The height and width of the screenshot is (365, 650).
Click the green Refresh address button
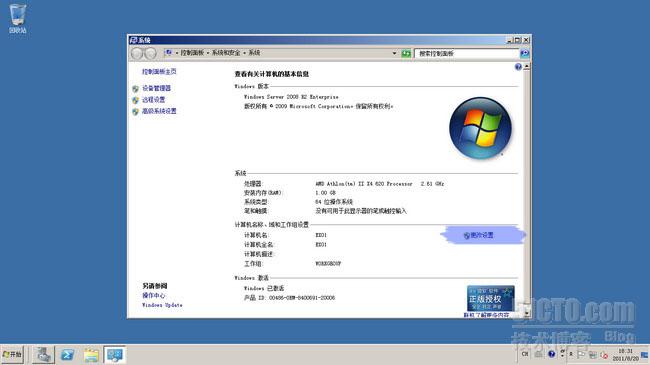406,54
